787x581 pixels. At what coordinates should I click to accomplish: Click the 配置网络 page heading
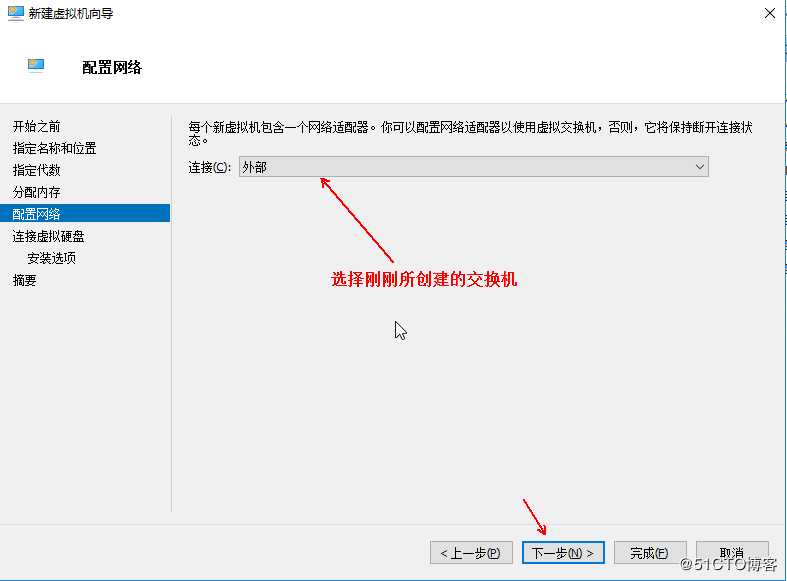coord(112,67)
